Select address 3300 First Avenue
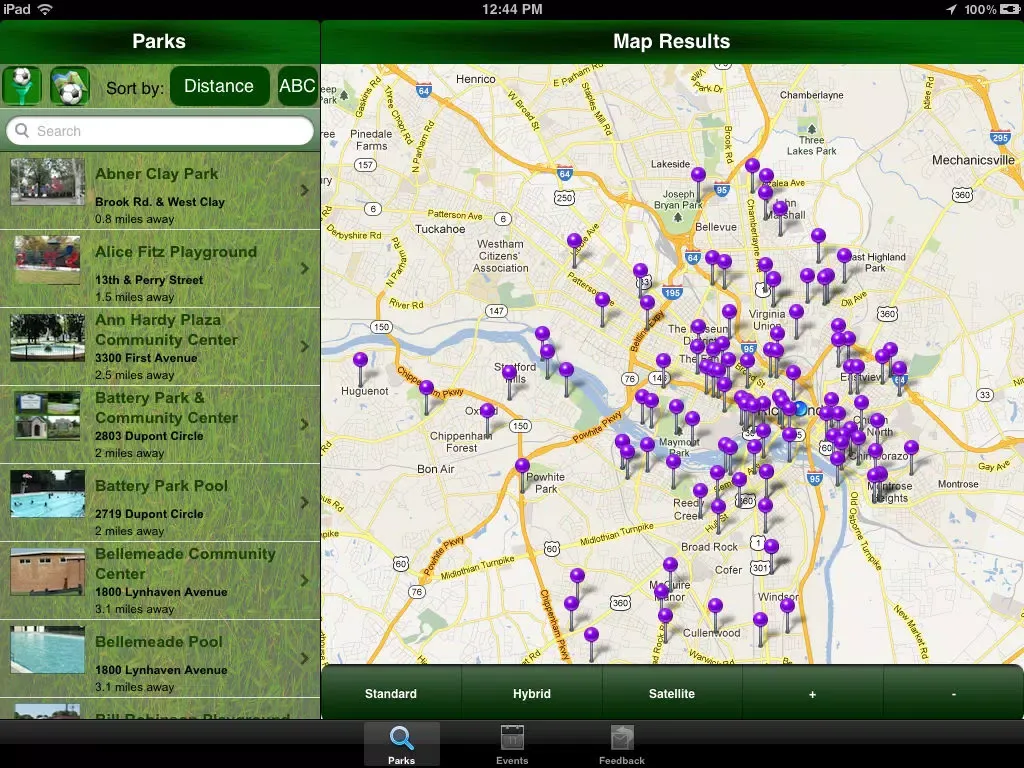This screenshot has height=768, width=1024. [146, 358]
